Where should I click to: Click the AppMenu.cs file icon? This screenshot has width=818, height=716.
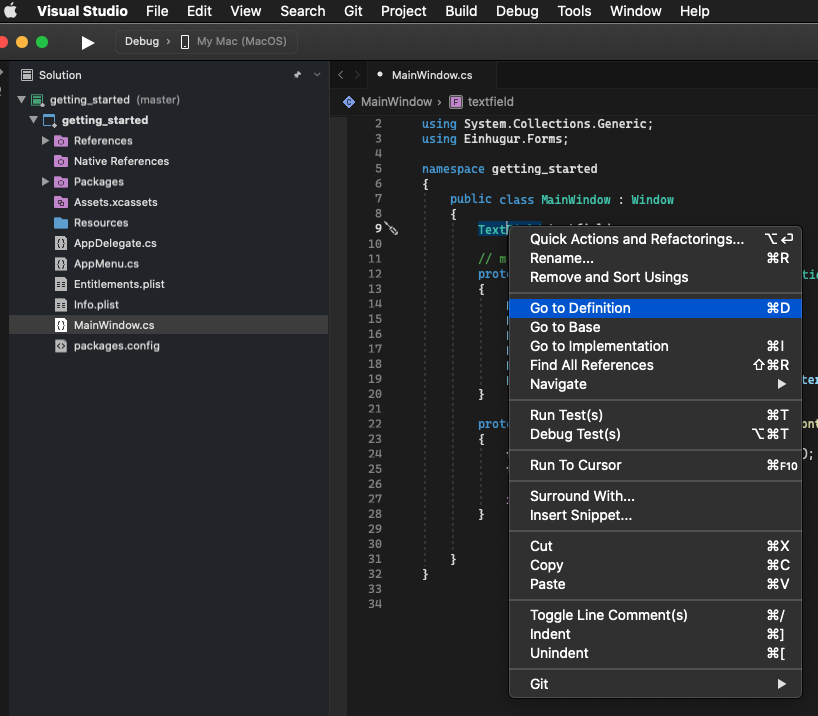(61, 264)
